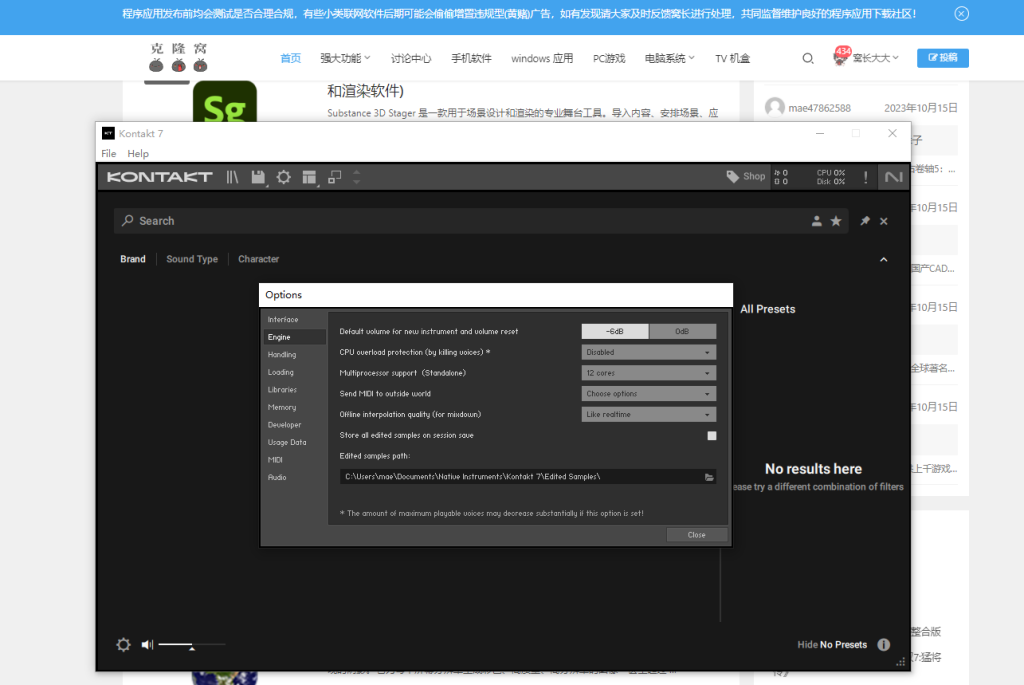
Task: Pin the browser with pushpin icon
Action: pyautogui.click(x=865, y=221)
